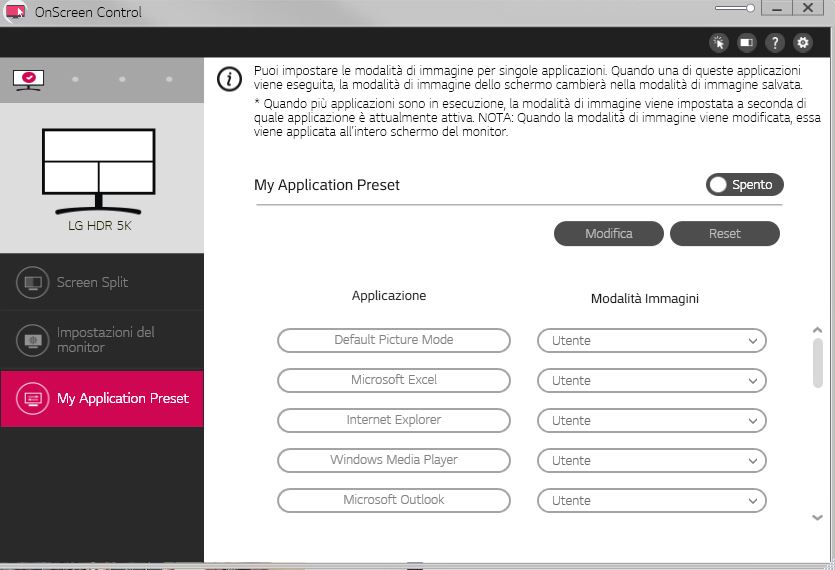Viewport: 835px width, 570px height.
Task: Open settings gear icon
Action: point(803,42)
